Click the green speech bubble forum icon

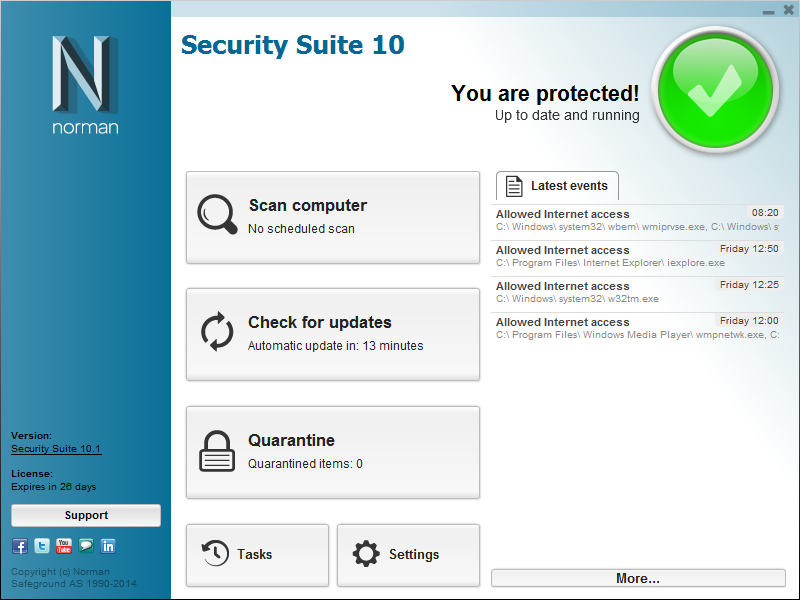86,546
